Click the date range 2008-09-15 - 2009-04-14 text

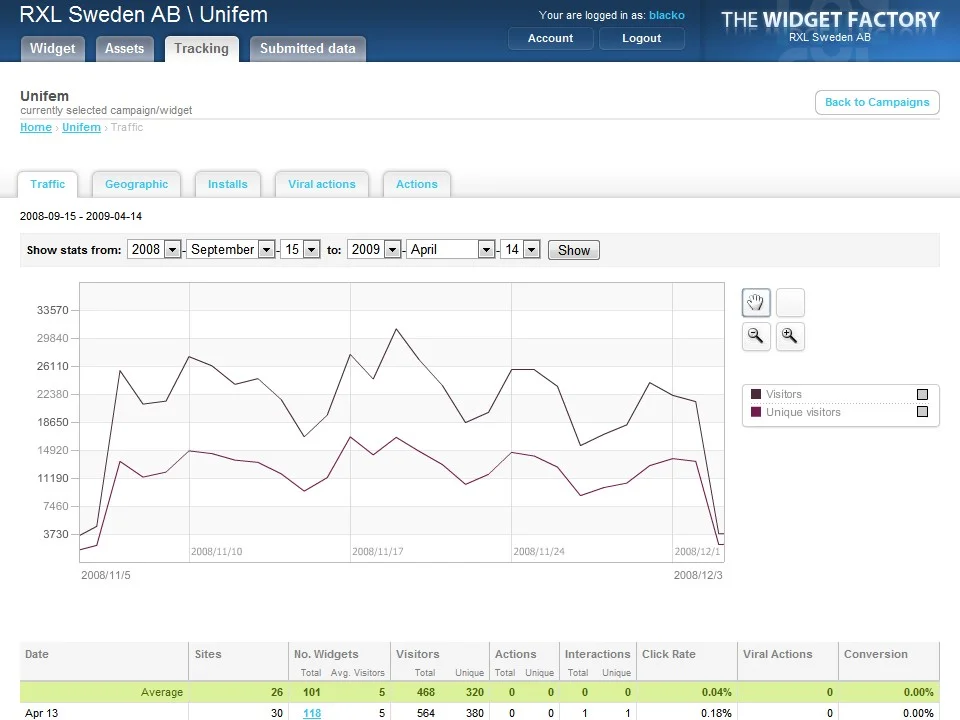(x=81, y=216)
